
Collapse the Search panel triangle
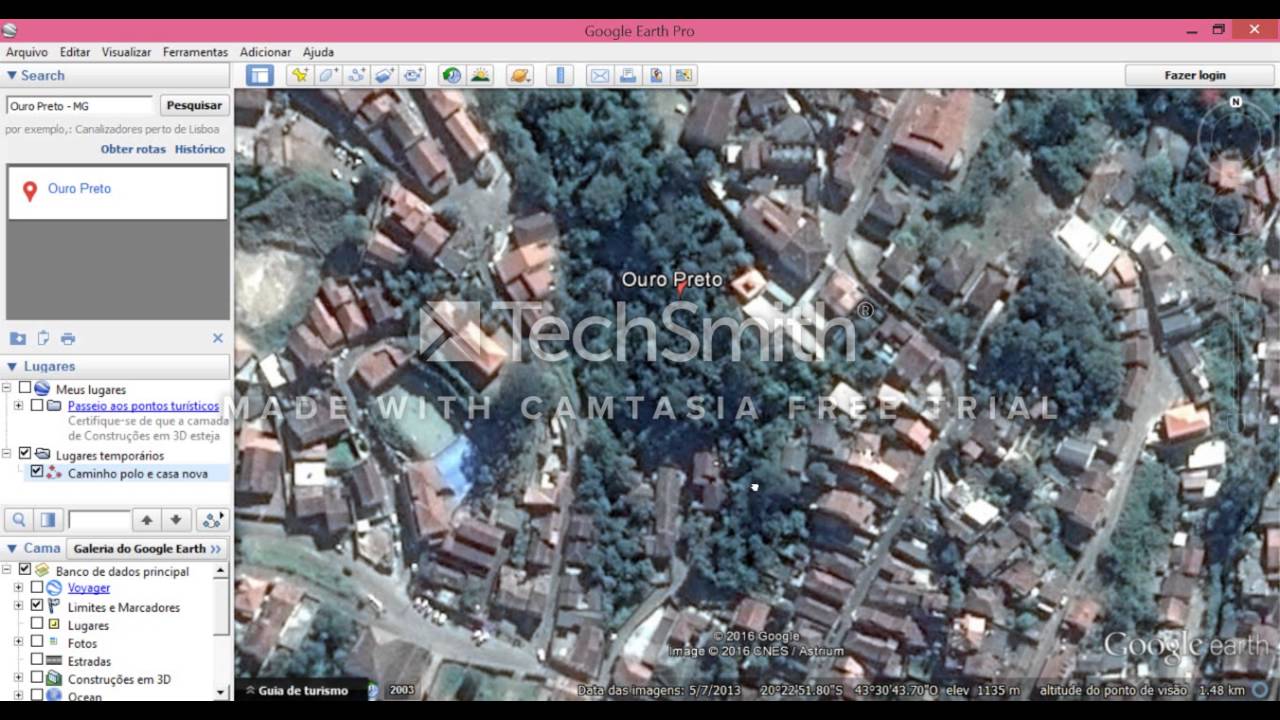click(x=12, y=75)
